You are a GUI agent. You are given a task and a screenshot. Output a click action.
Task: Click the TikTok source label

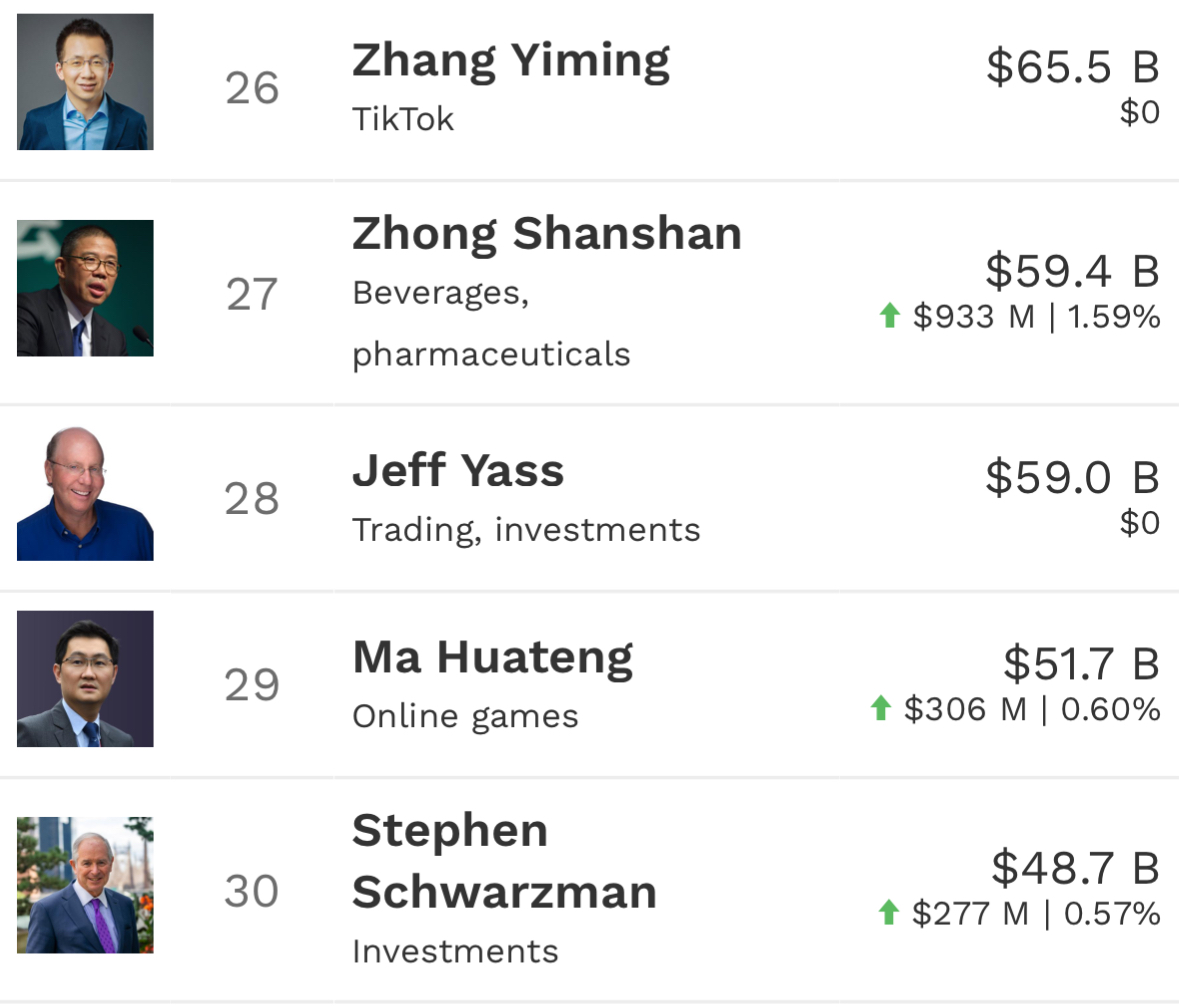pyautogui.click(x=403, y=119)
